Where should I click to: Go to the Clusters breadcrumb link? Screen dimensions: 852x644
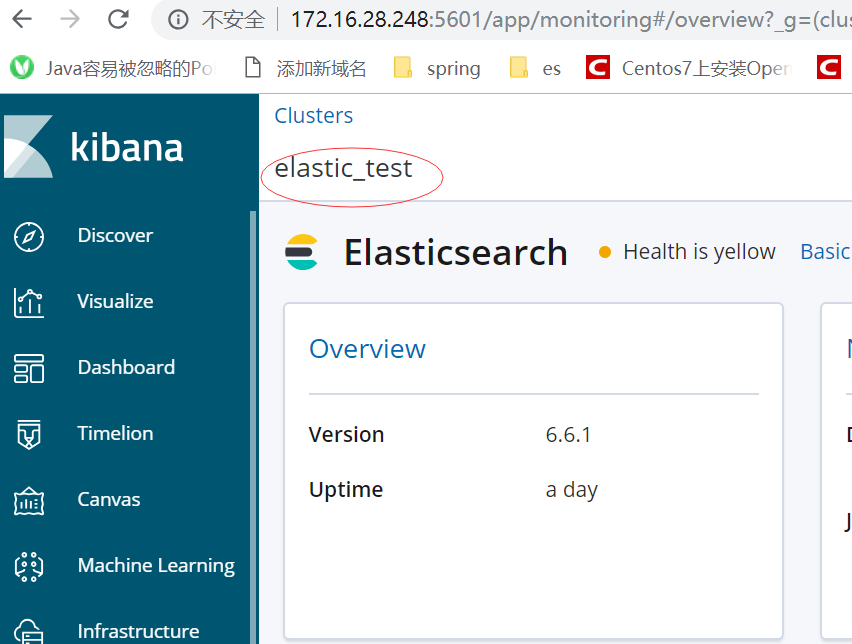(x=314, y=116)
